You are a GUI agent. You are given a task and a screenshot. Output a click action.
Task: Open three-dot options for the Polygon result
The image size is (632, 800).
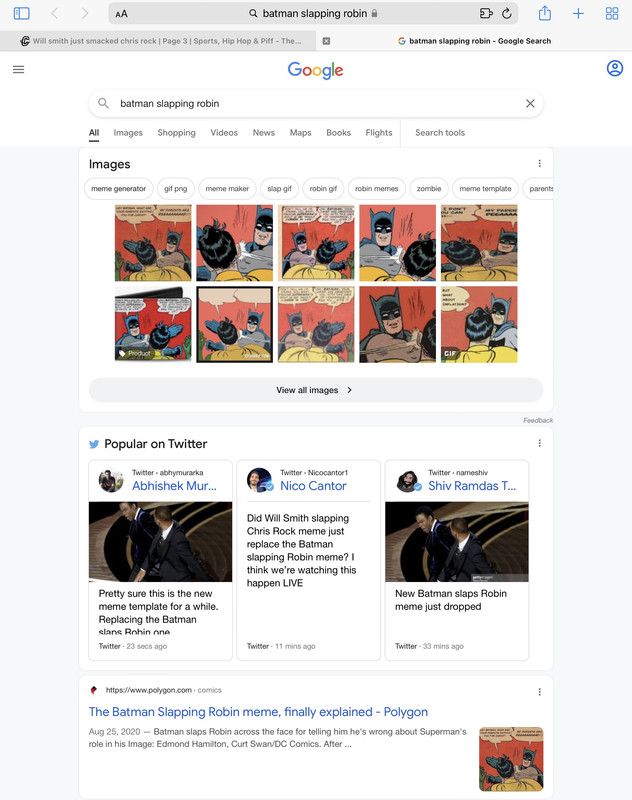pyautogui.click(x=539, y=692)
